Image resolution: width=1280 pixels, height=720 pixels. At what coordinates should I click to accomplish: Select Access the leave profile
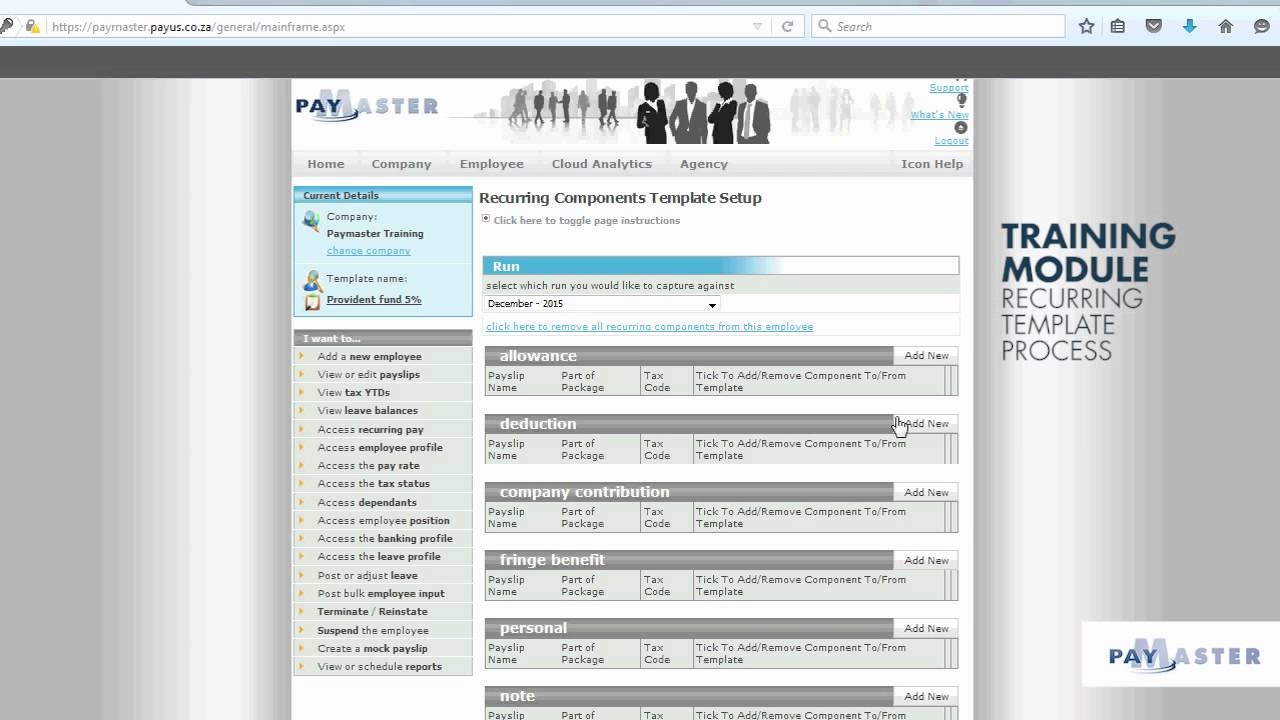(378, 556)
